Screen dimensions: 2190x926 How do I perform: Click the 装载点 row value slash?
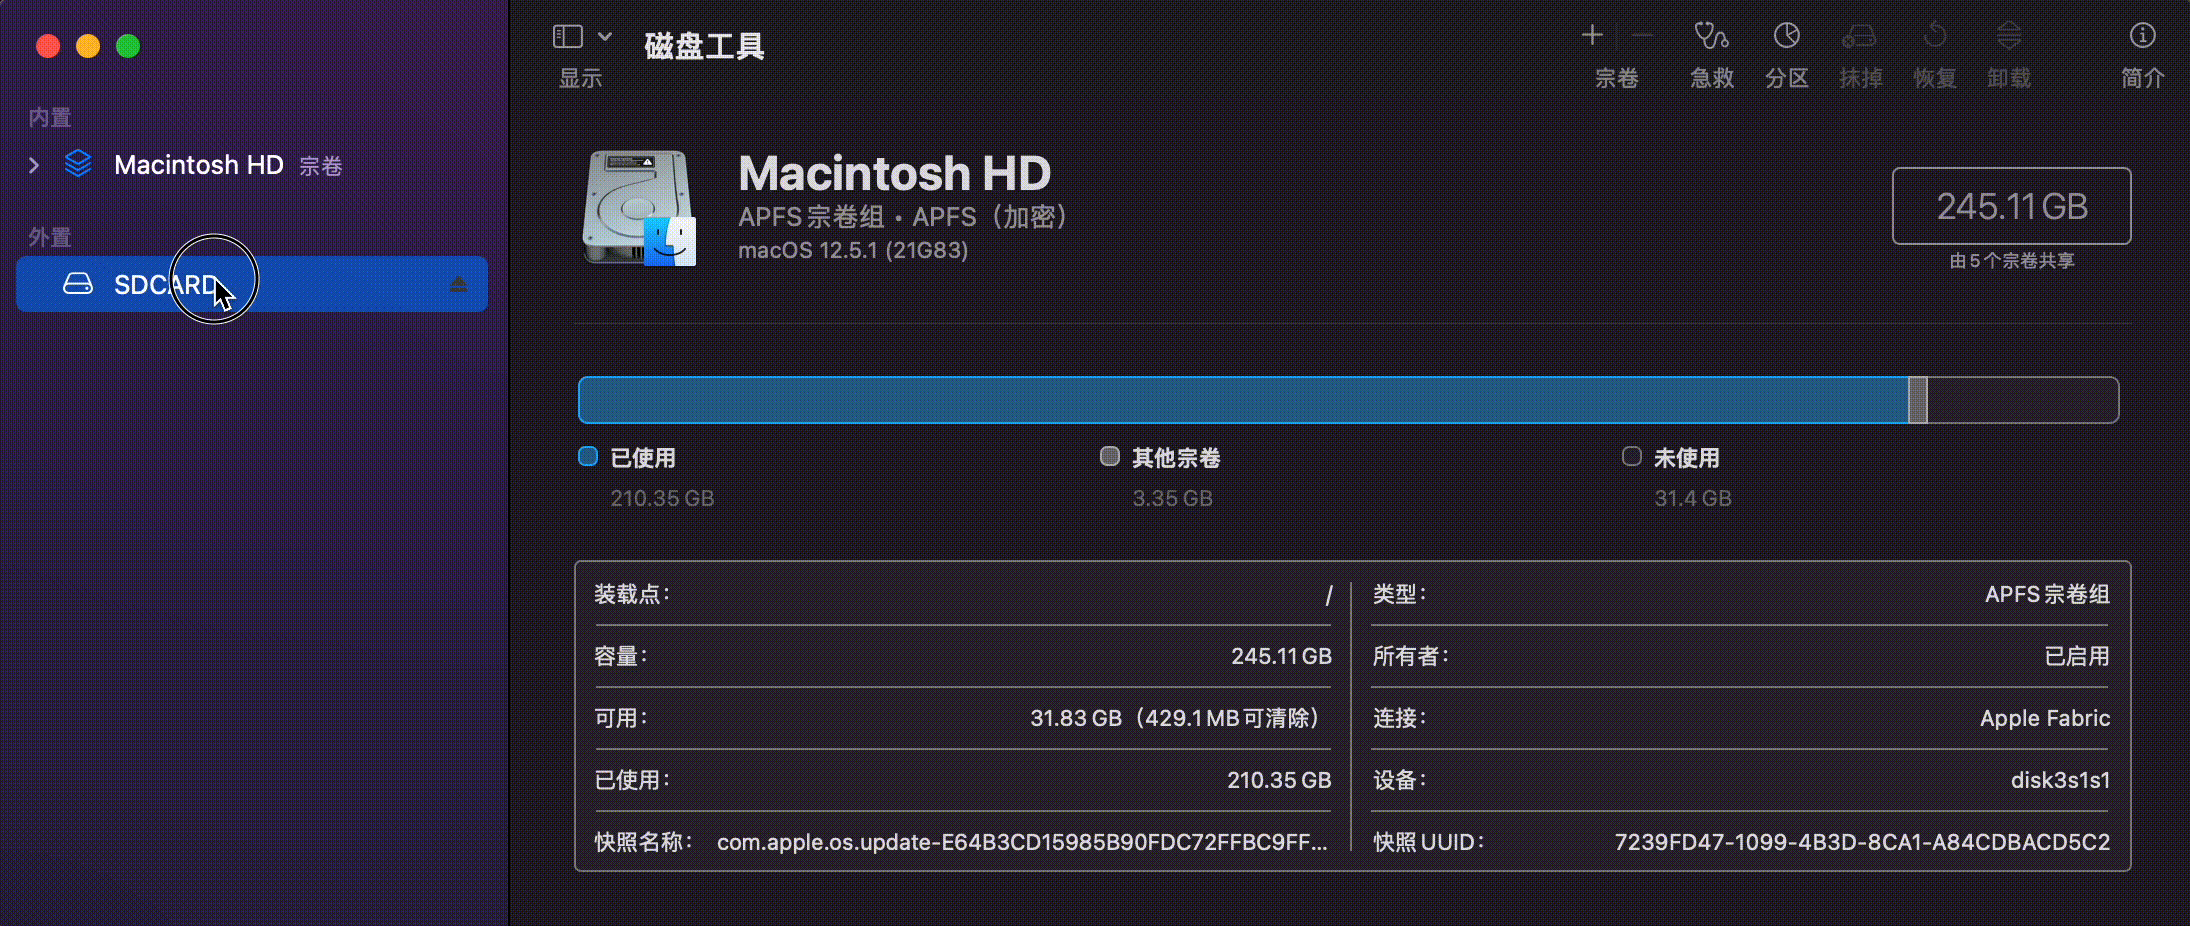[x=1328, y=595]
